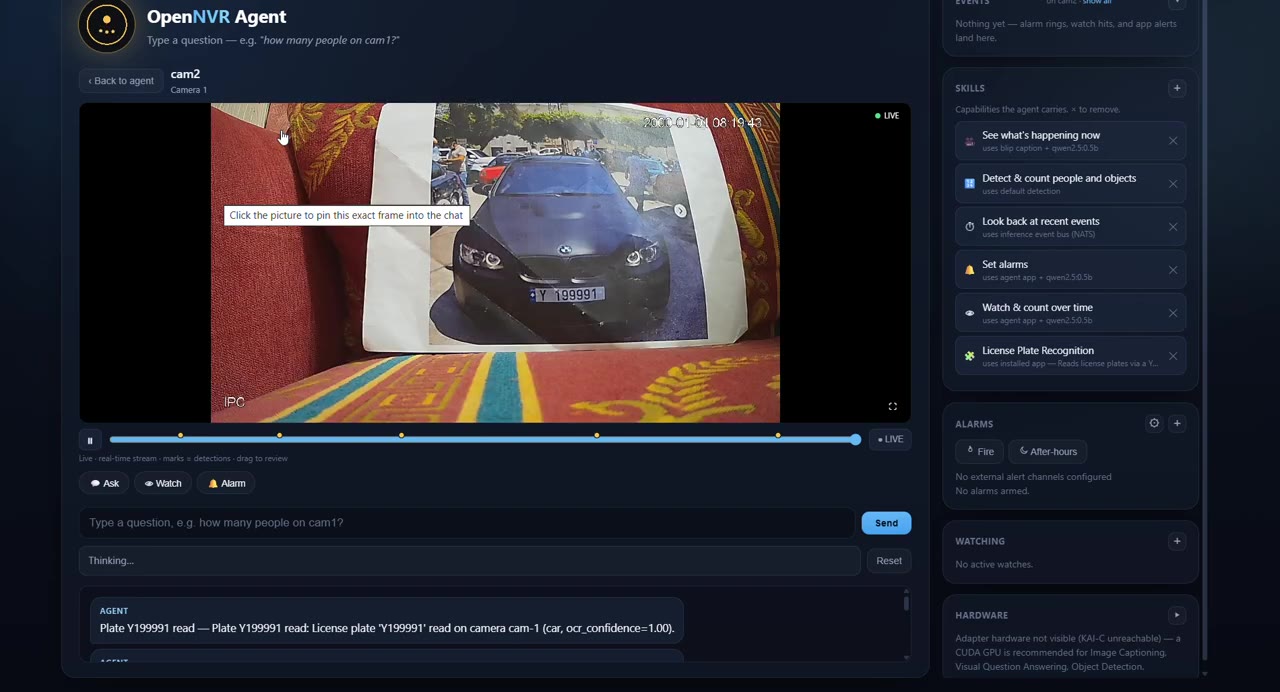Choose the Watch mode chip

click(163, 483)
